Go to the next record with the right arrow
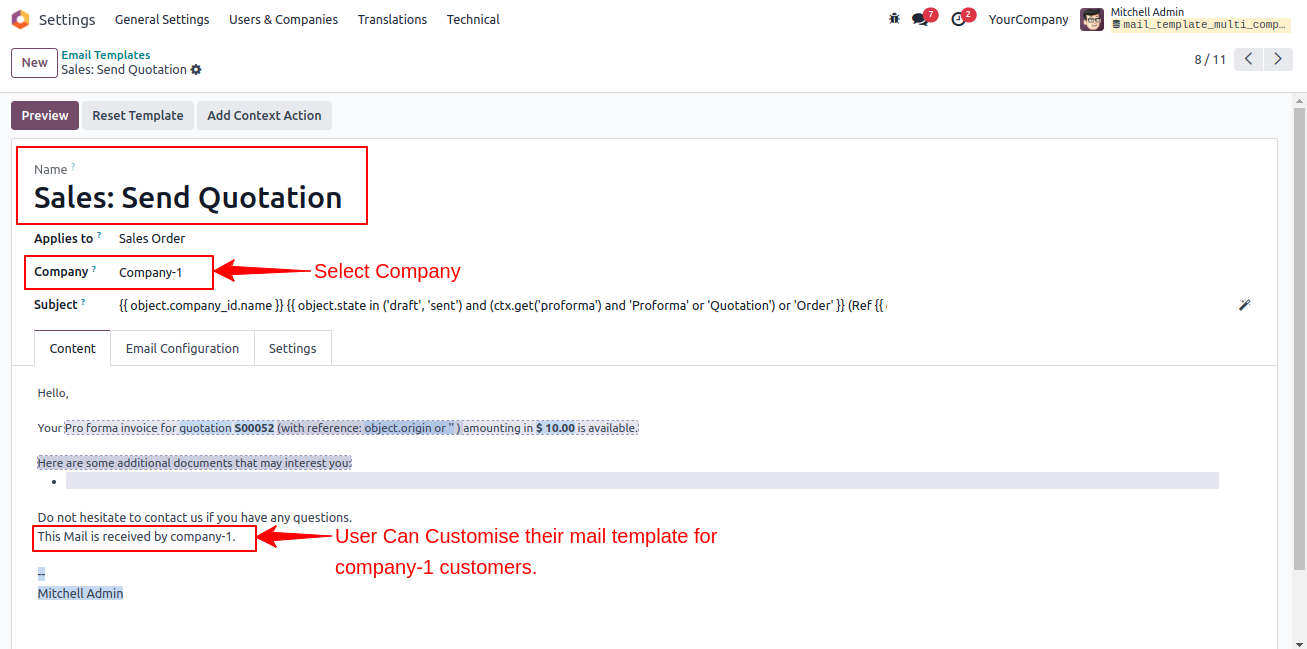This screenshot has width=1307, height=649. (x=1277, y=59)
